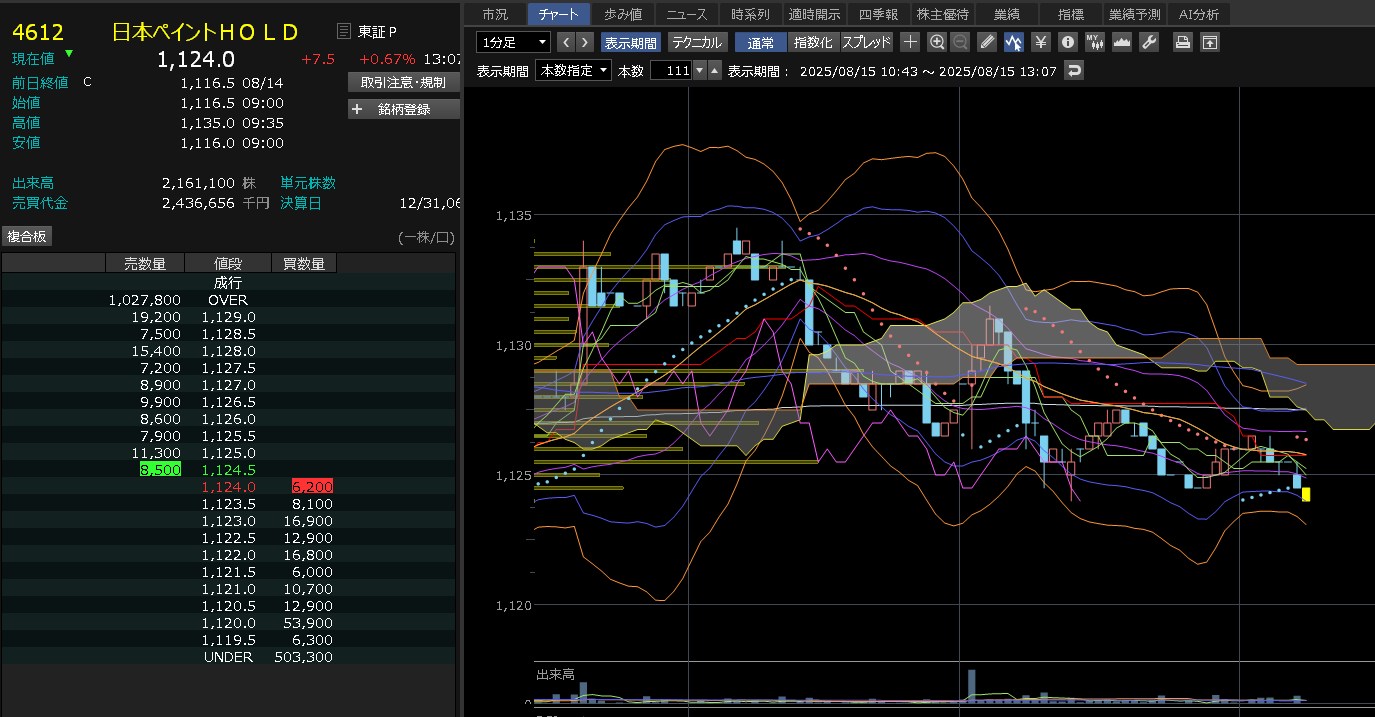Zoom out on the chart
The image size is (1375, 717).
(960, 42)
